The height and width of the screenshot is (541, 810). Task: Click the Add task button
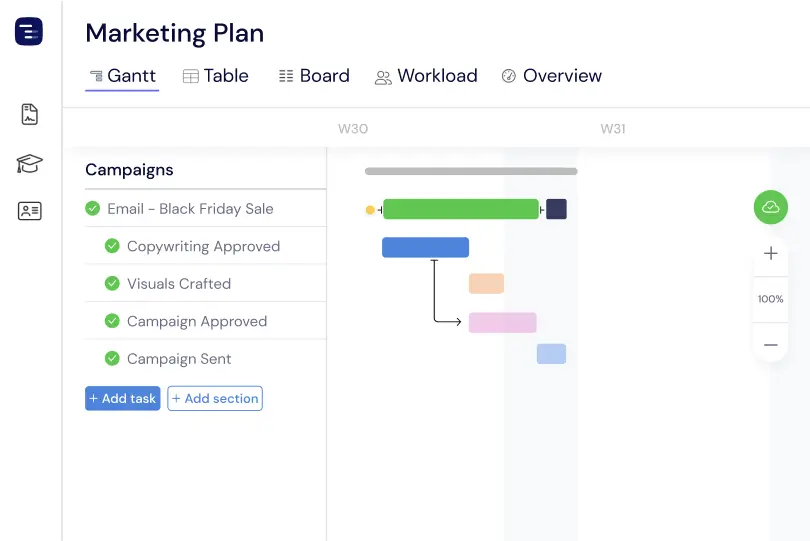click(x=122, y=398)
